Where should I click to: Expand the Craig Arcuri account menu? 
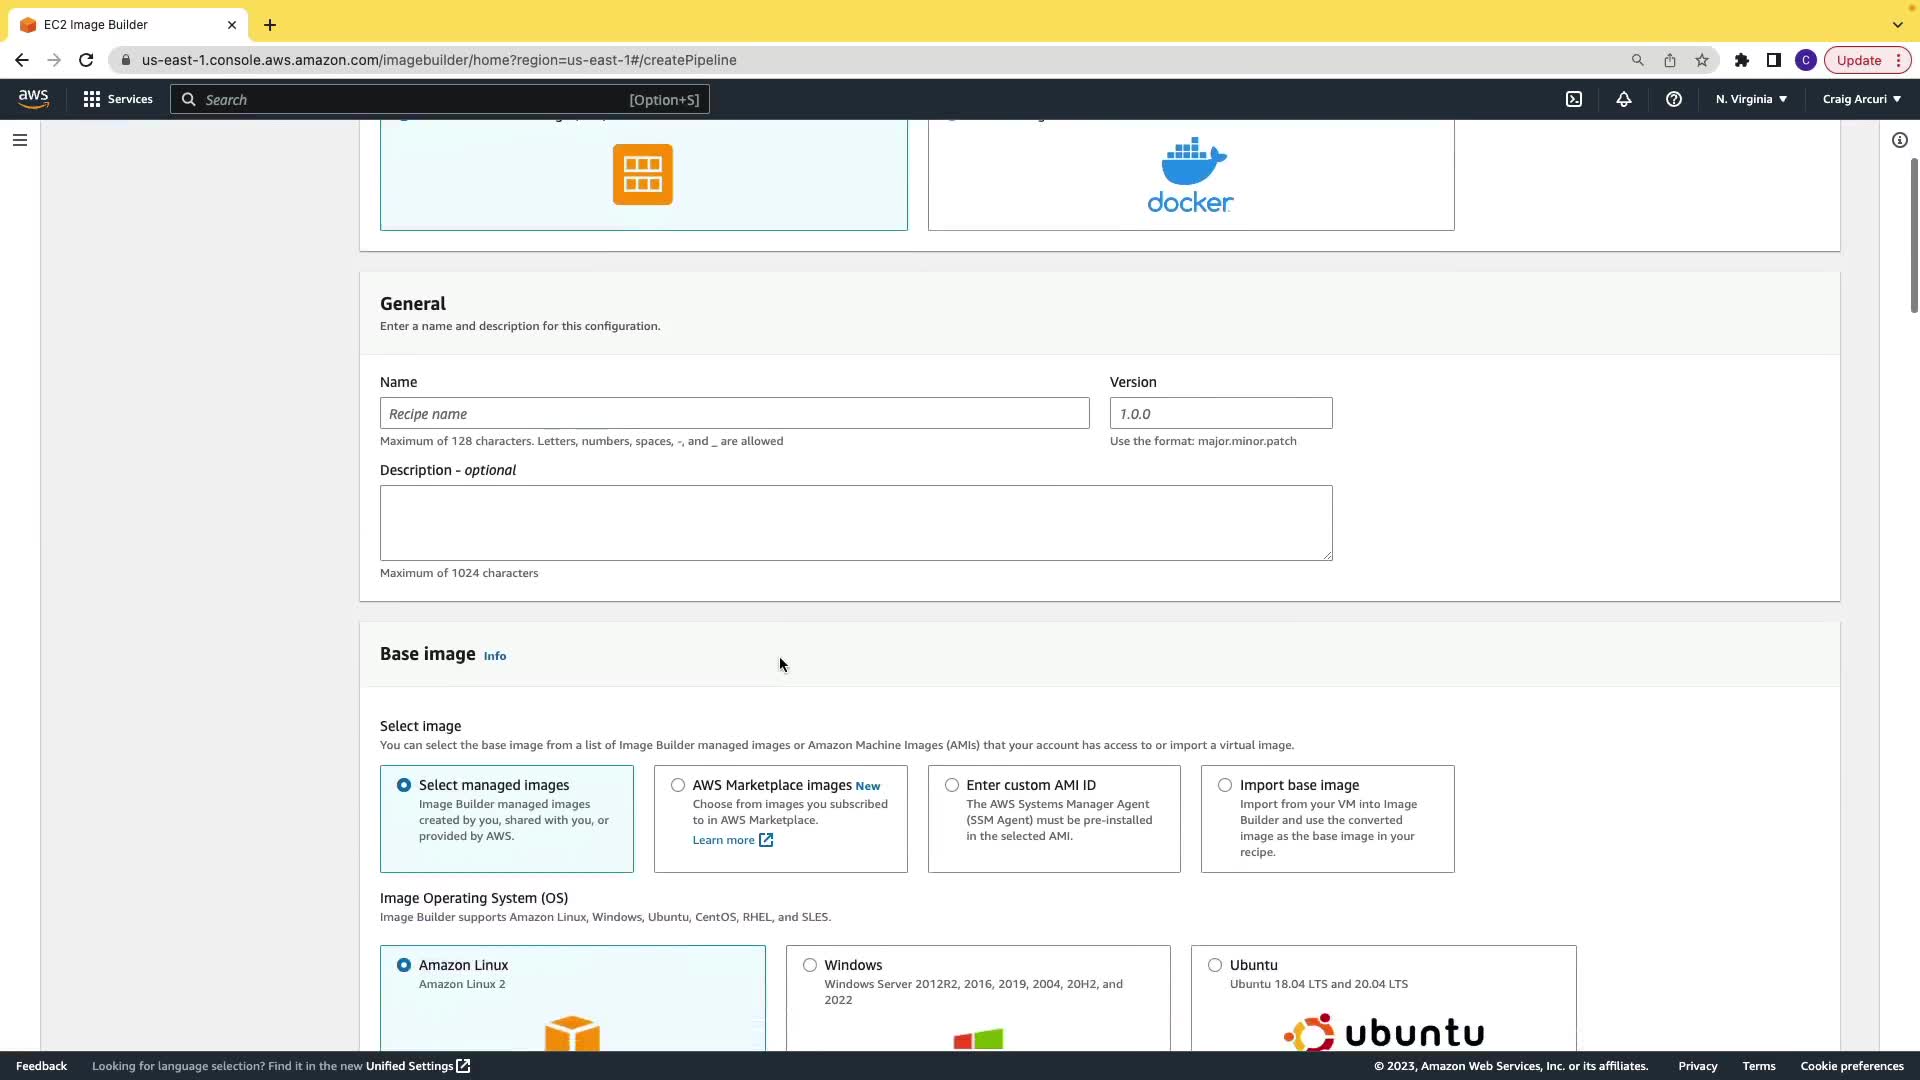pos(1861,99)
